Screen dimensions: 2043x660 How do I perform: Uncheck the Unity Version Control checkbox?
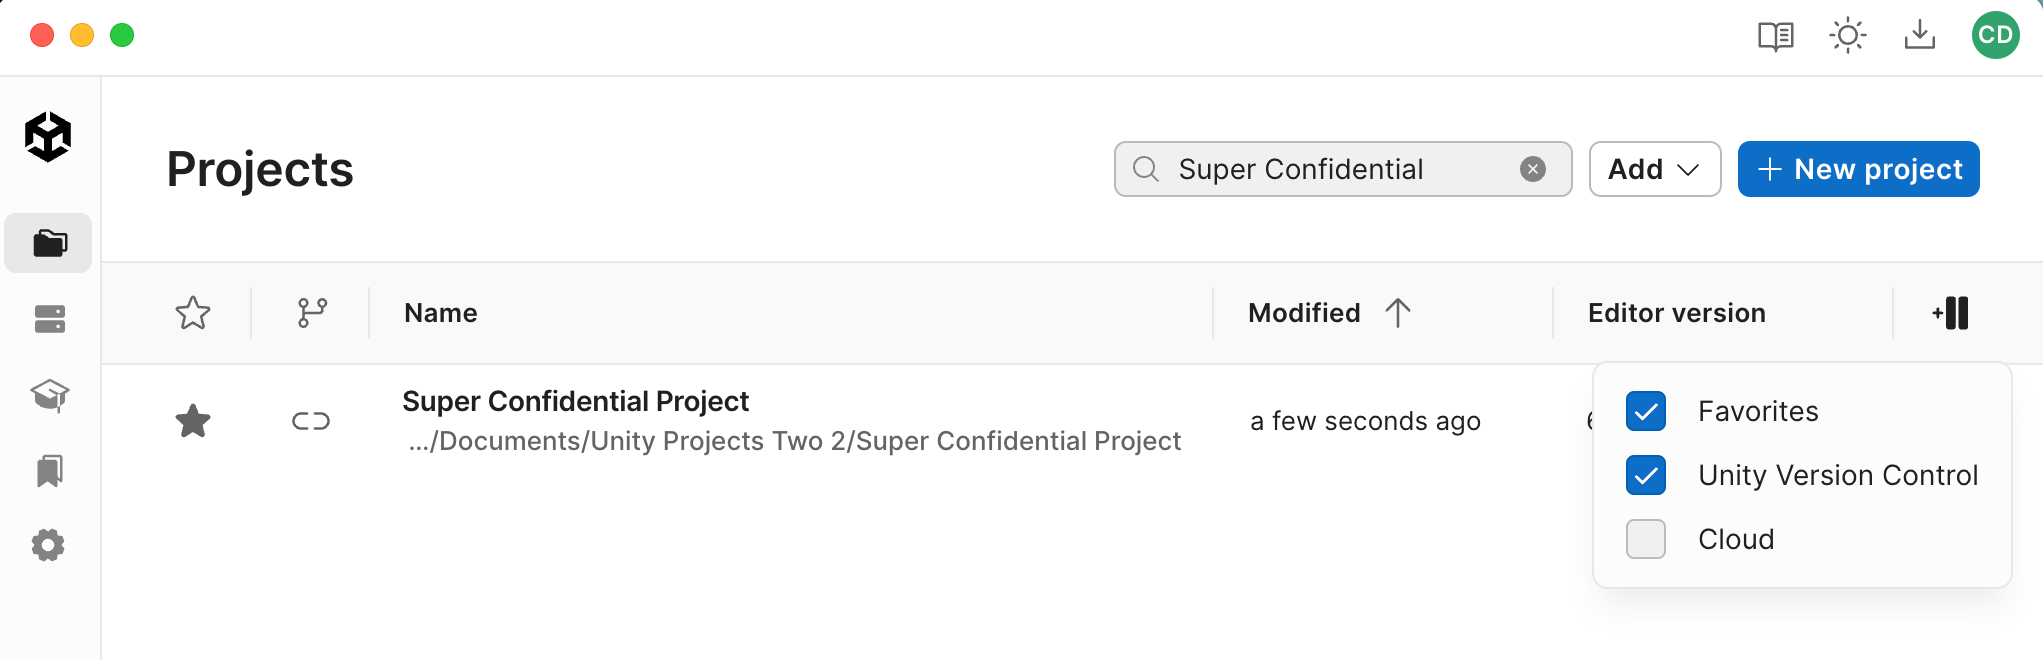click(1645, 475)
